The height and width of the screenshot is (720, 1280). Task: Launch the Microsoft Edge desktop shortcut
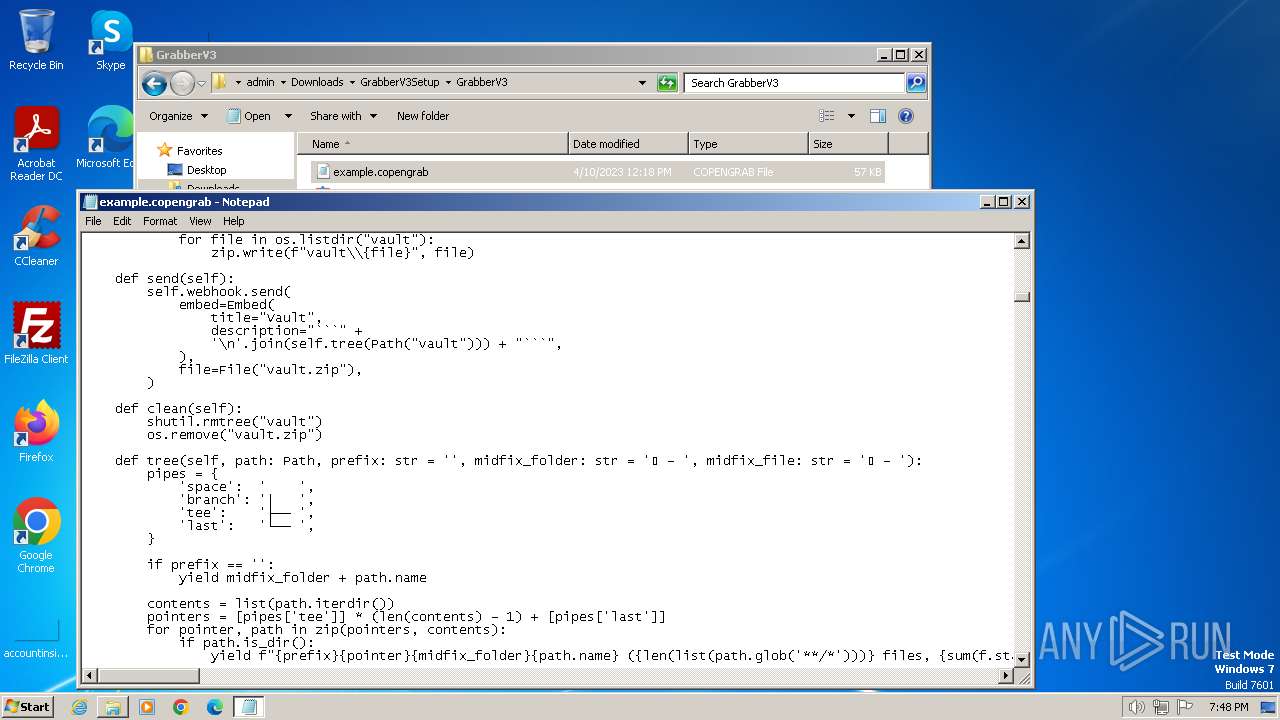point(106,138)
